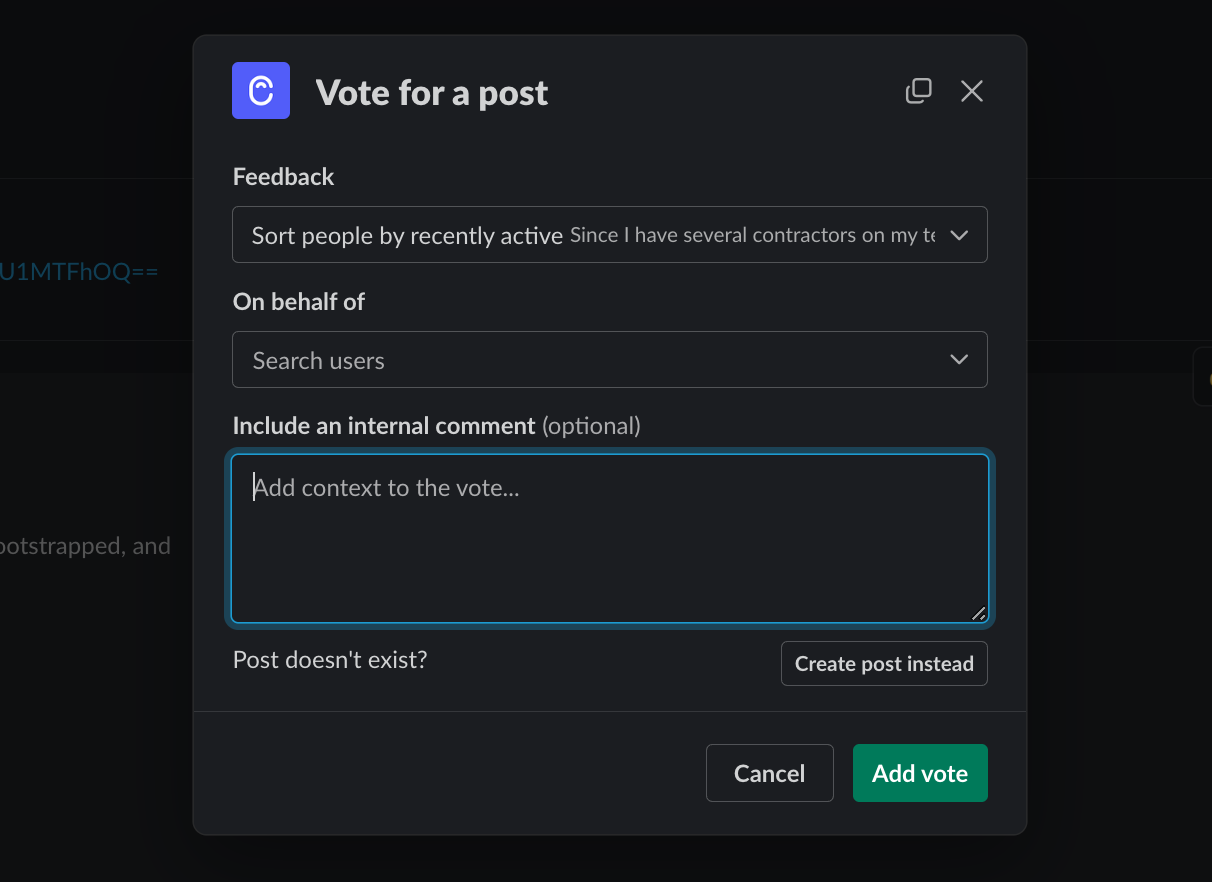Open the background link ending U1MTFhOQ==
1212x882 pixels.
pyautogui.click(x=79, y=271)
